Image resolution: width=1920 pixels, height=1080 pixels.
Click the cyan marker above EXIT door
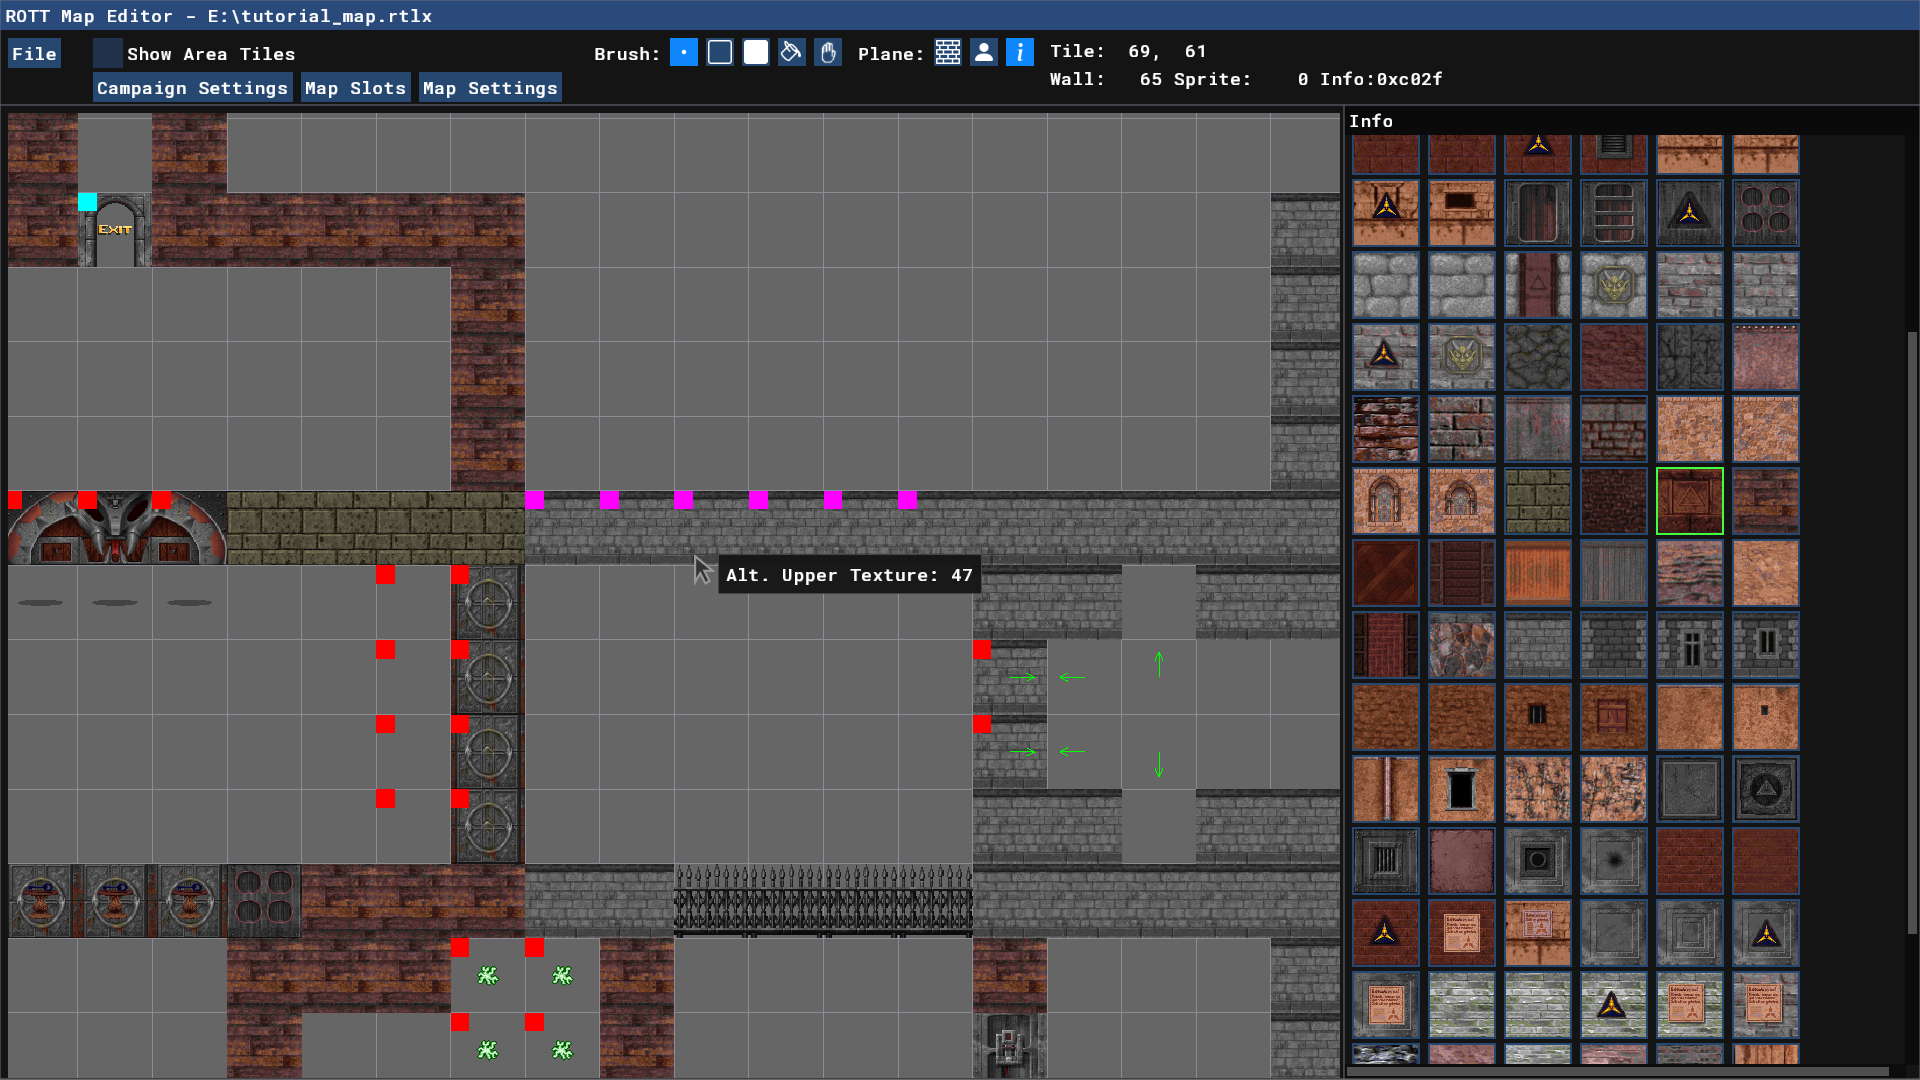88,202
